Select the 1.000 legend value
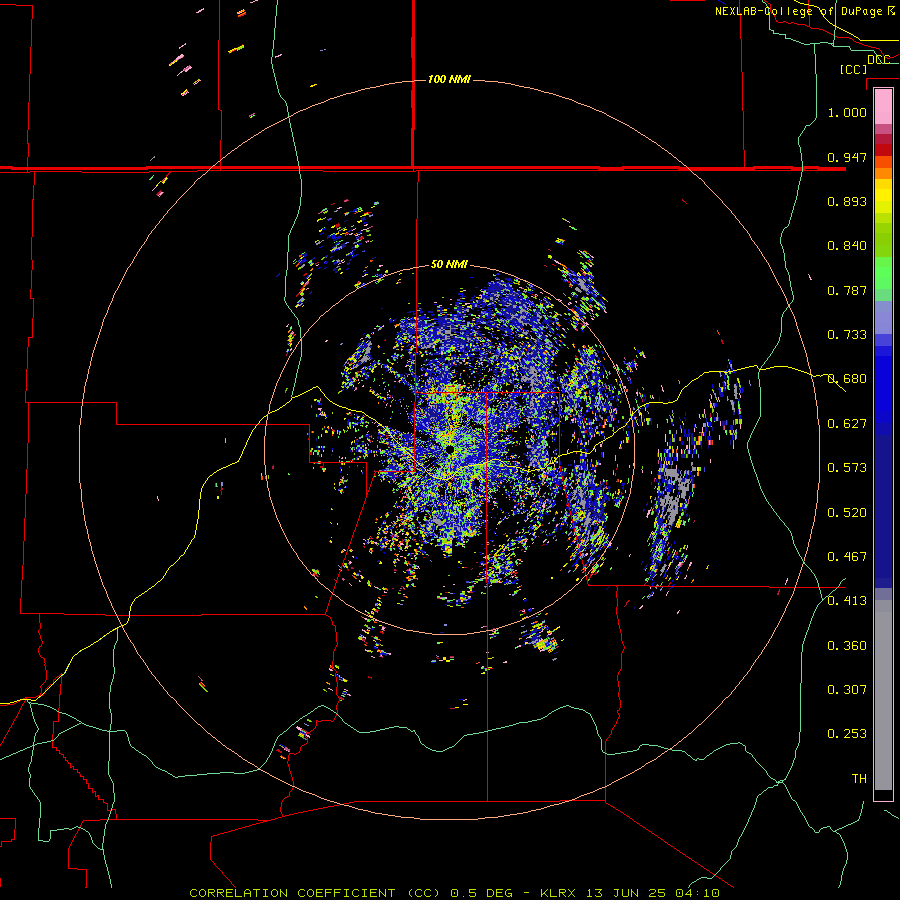Viewport: 900px width, 900px height. coord(847,112)
